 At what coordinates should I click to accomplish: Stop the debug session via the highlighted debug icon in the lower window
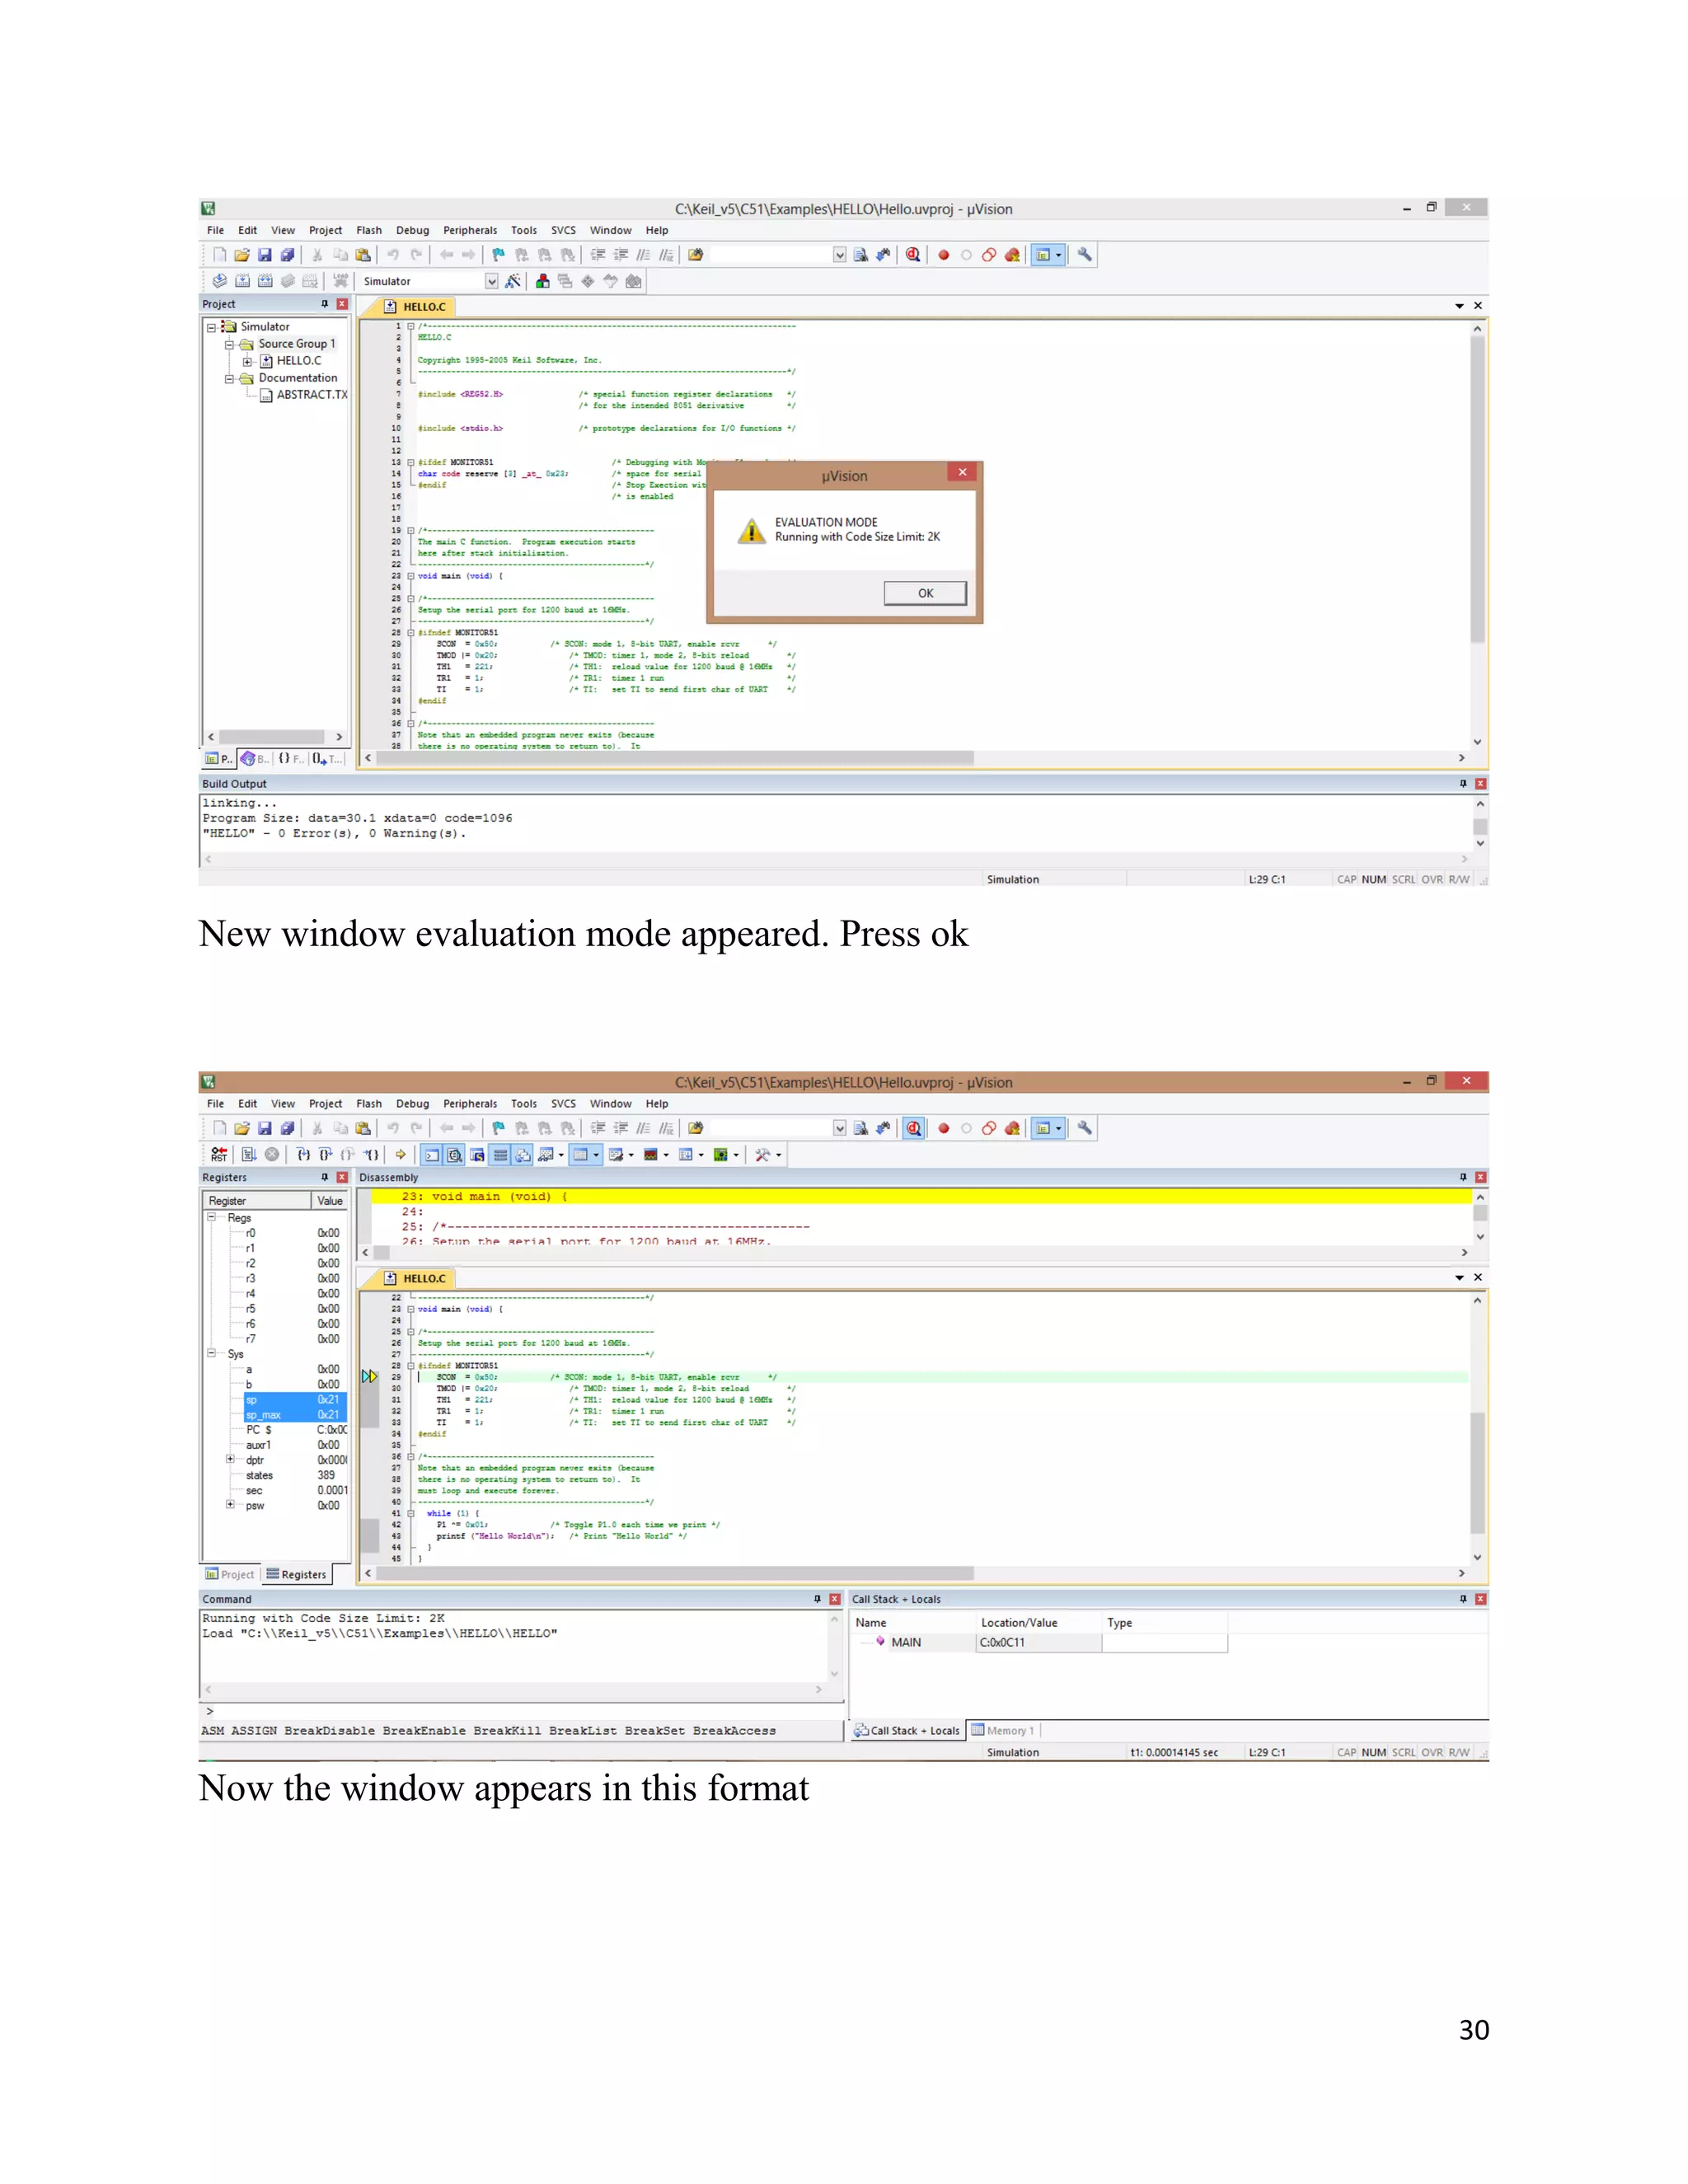913,1128
